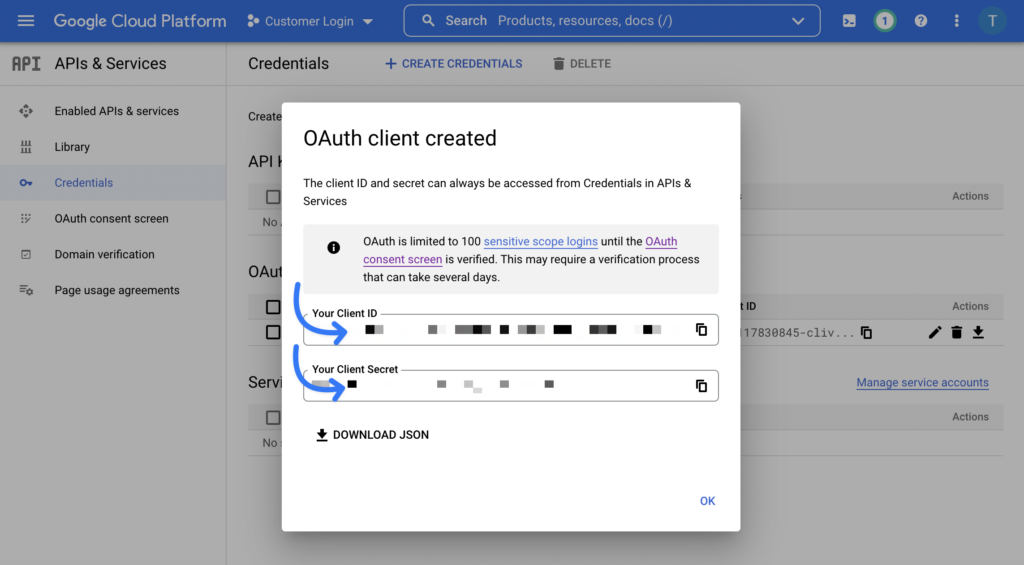
Task: Click the Credentials page heading
Action: coord(288,63)
